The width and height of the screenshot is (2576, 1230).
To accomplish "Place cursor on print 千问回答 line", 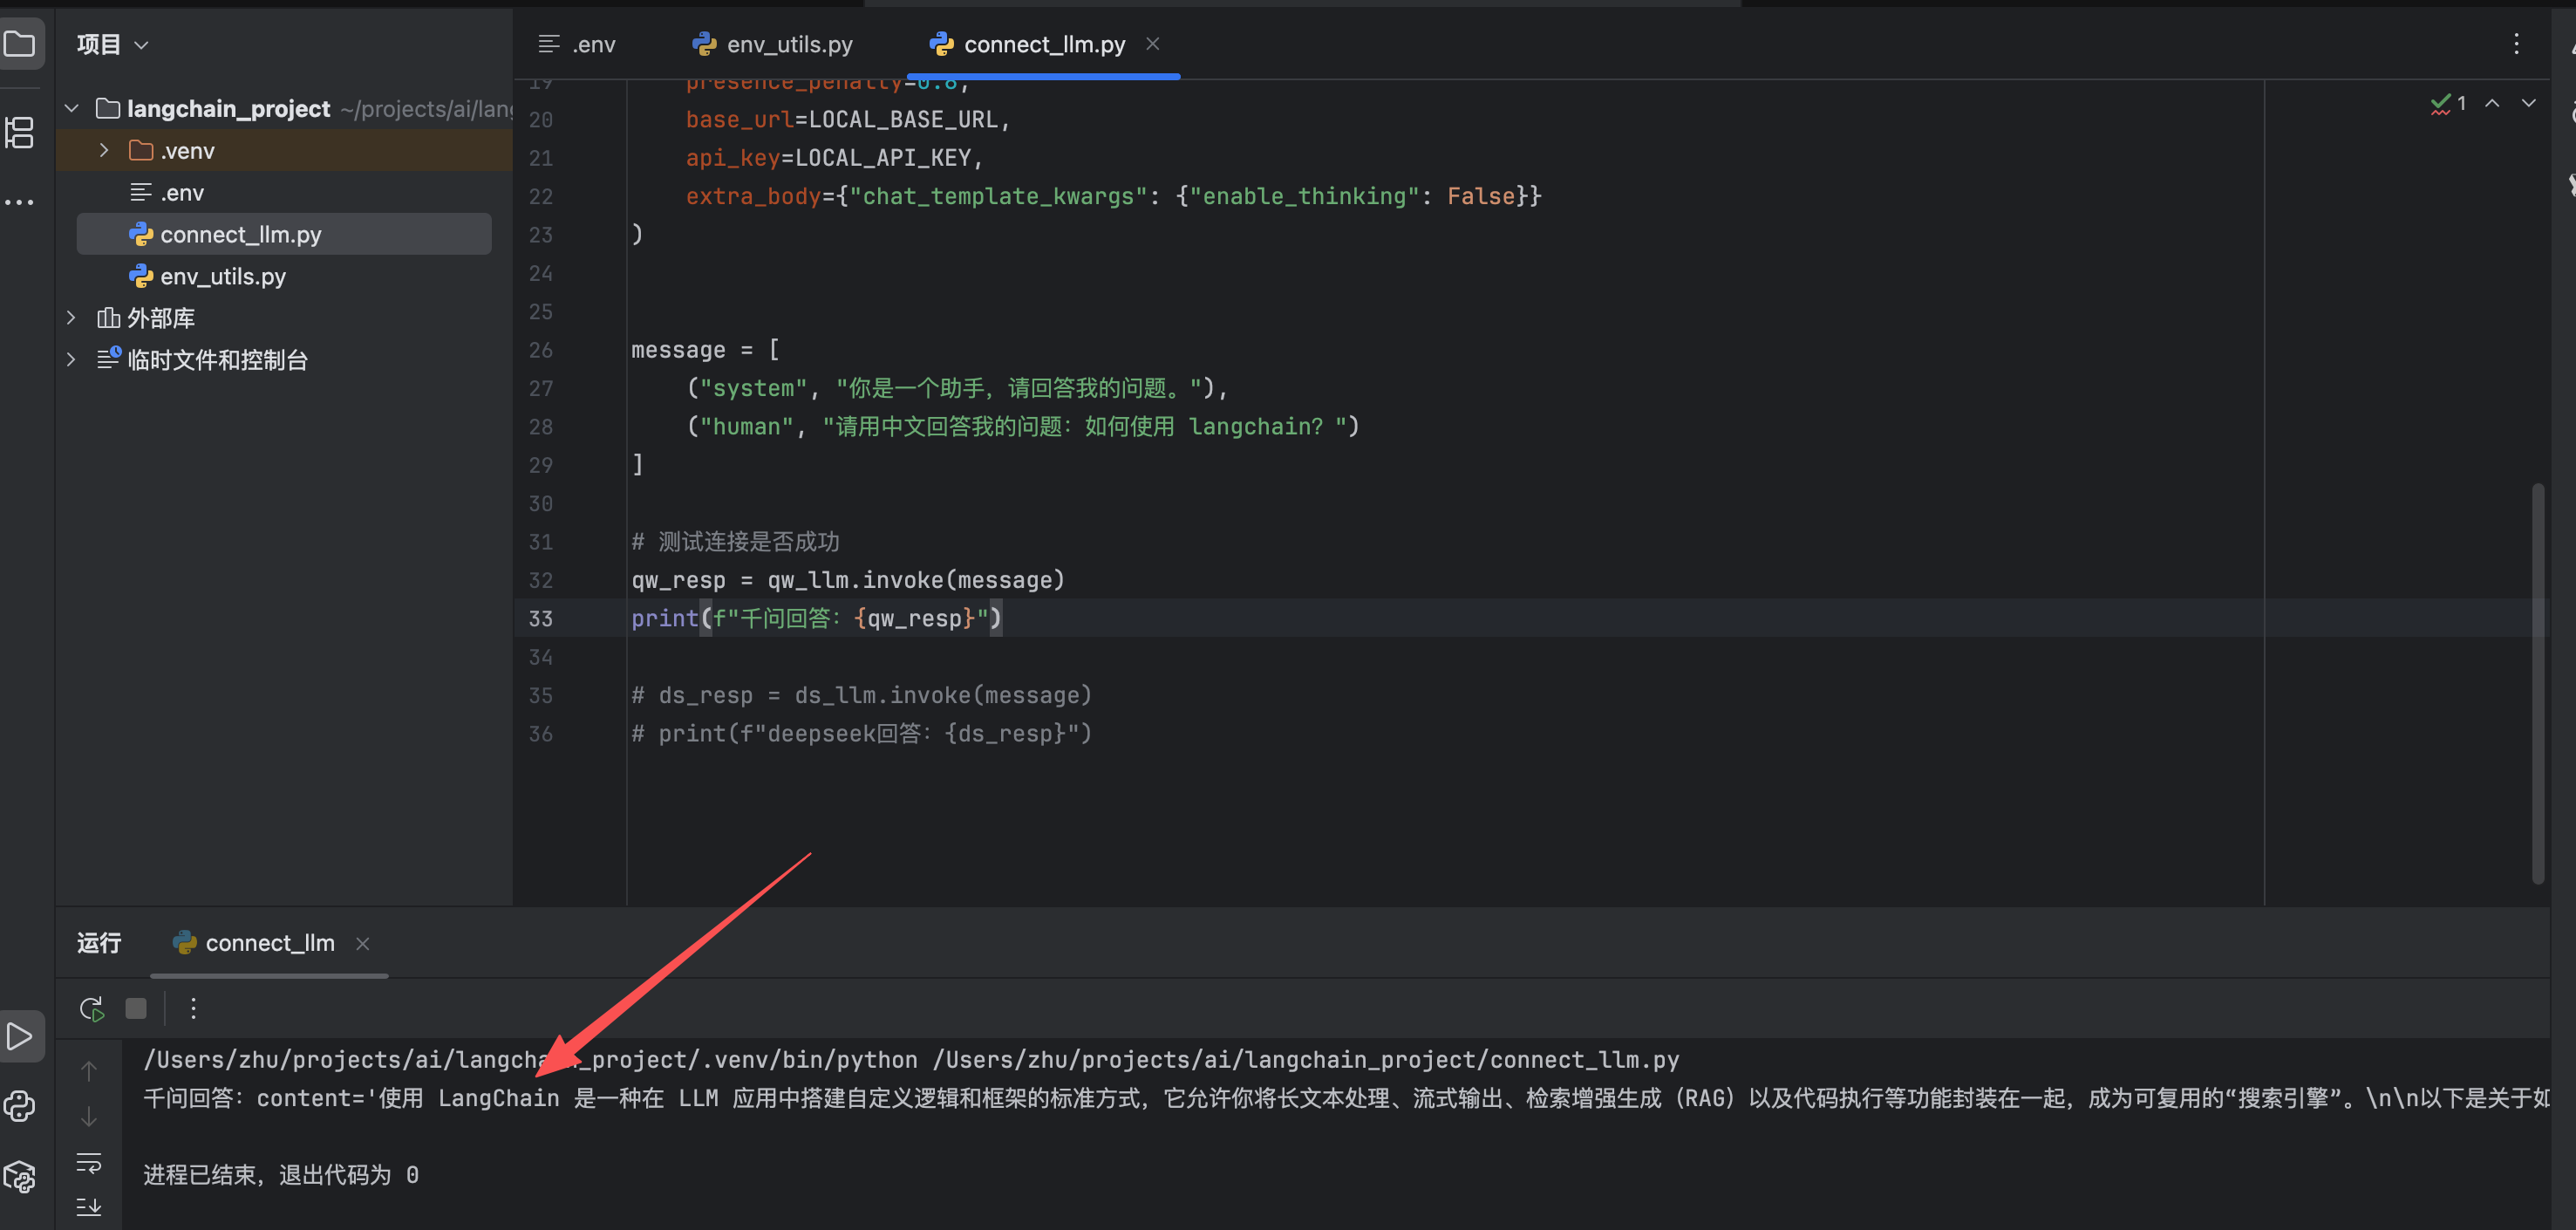I will 816,619.
